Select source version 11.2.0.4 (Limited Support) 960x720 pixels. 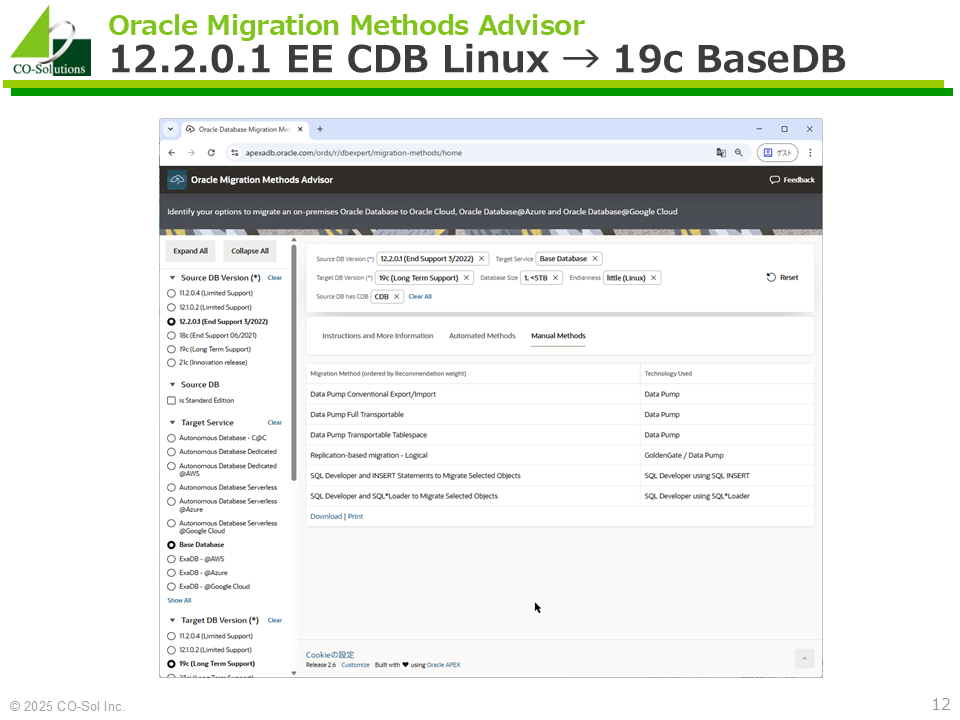[171, 293]
